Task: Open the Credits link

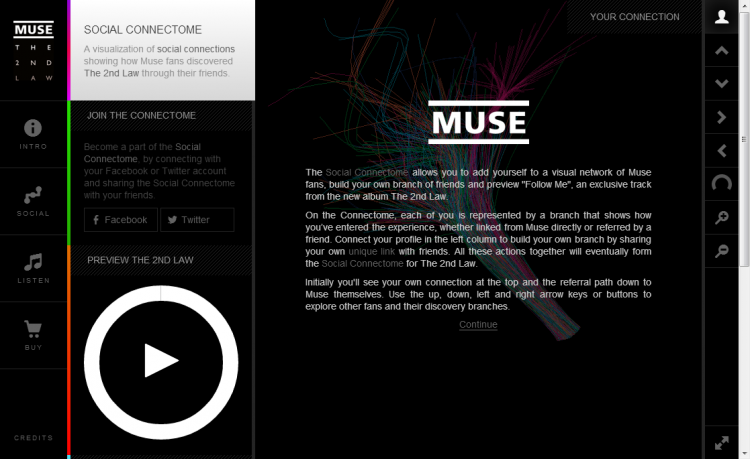Action: pos(33,437)
